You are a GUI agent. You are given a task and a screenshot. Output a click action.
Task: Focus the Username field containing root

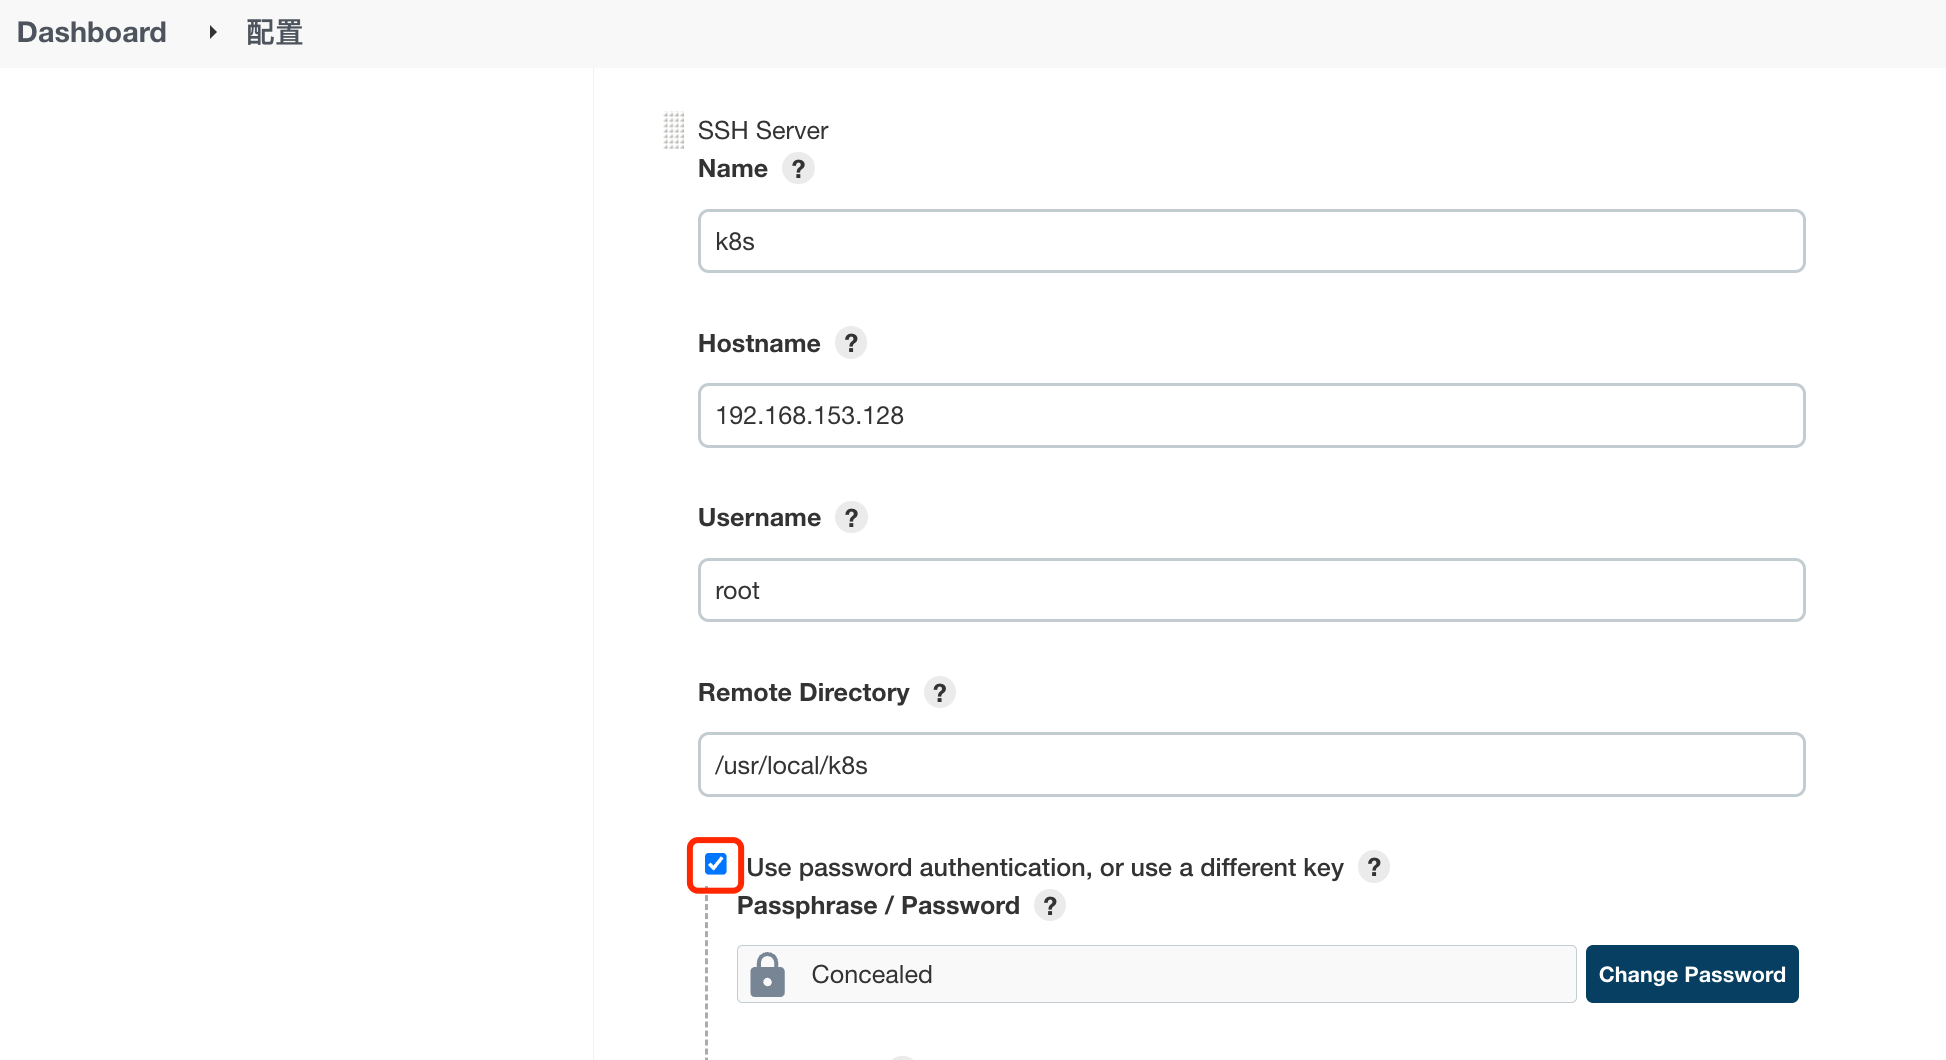[1251, 590]
